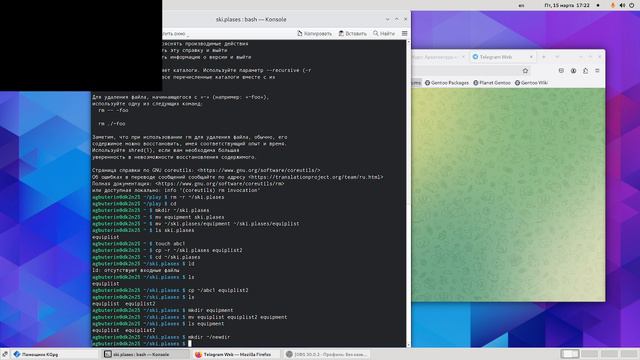Click the 'cp ~/abc1 equiplist2' command line

point(218,290)
